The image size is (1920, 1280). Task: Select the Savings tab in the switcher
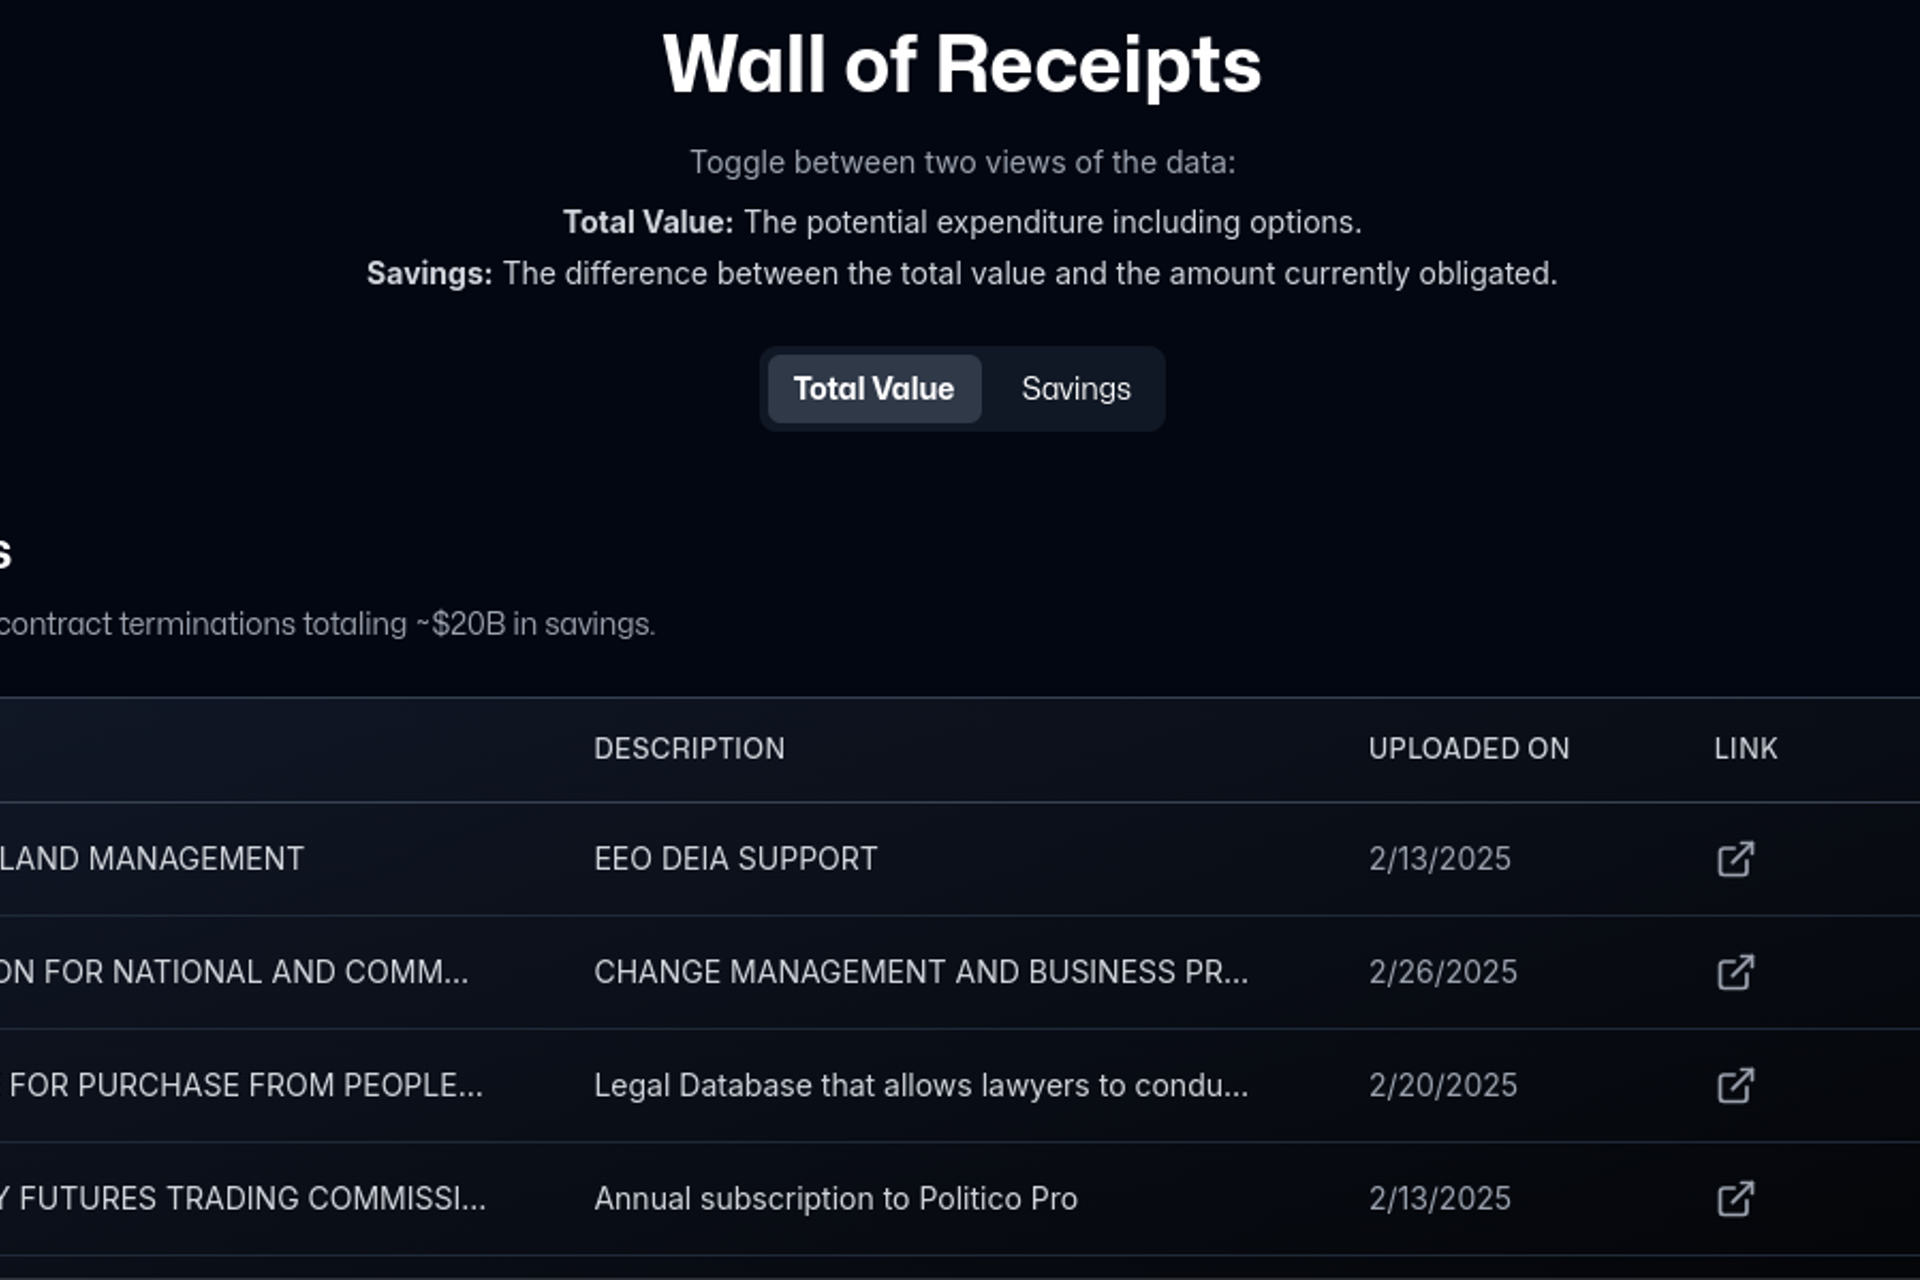click(x=1074, y=389)
